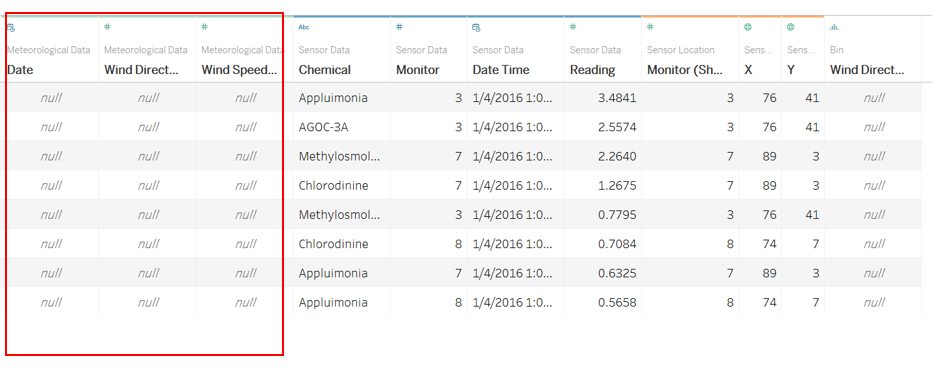Click Appluimonia in the 0.5658 reading row
Image resolution: width=932 pixels, height=370 pixels.
pyautogui.click(x=333, y=303)
